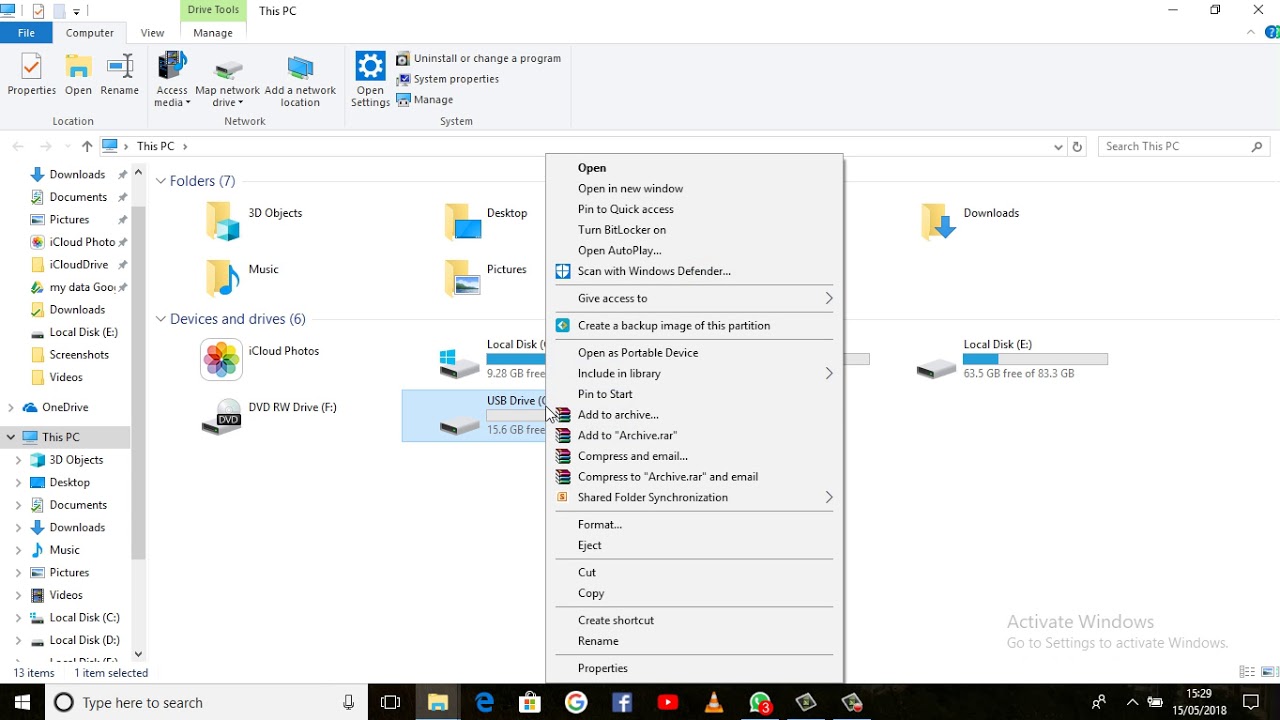The image size is (1280, 720).
Task: Select the Music folder icon
Action: coord(223,278)
